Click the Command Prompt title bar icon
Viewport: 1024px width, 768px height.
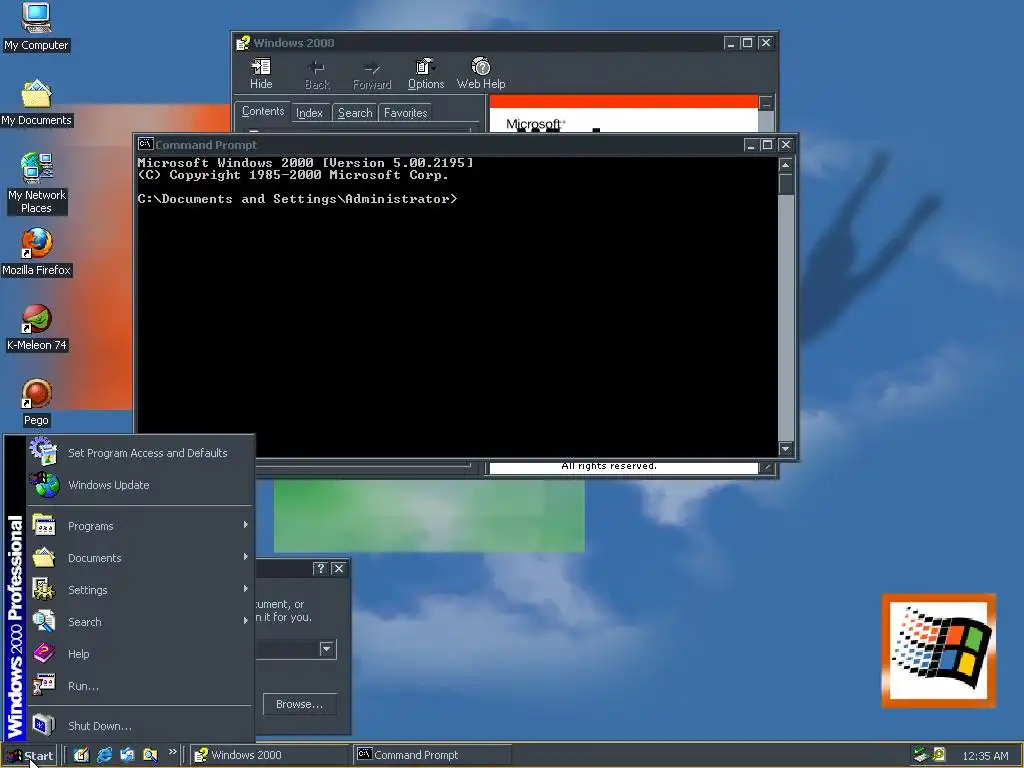tap(146, 144)
